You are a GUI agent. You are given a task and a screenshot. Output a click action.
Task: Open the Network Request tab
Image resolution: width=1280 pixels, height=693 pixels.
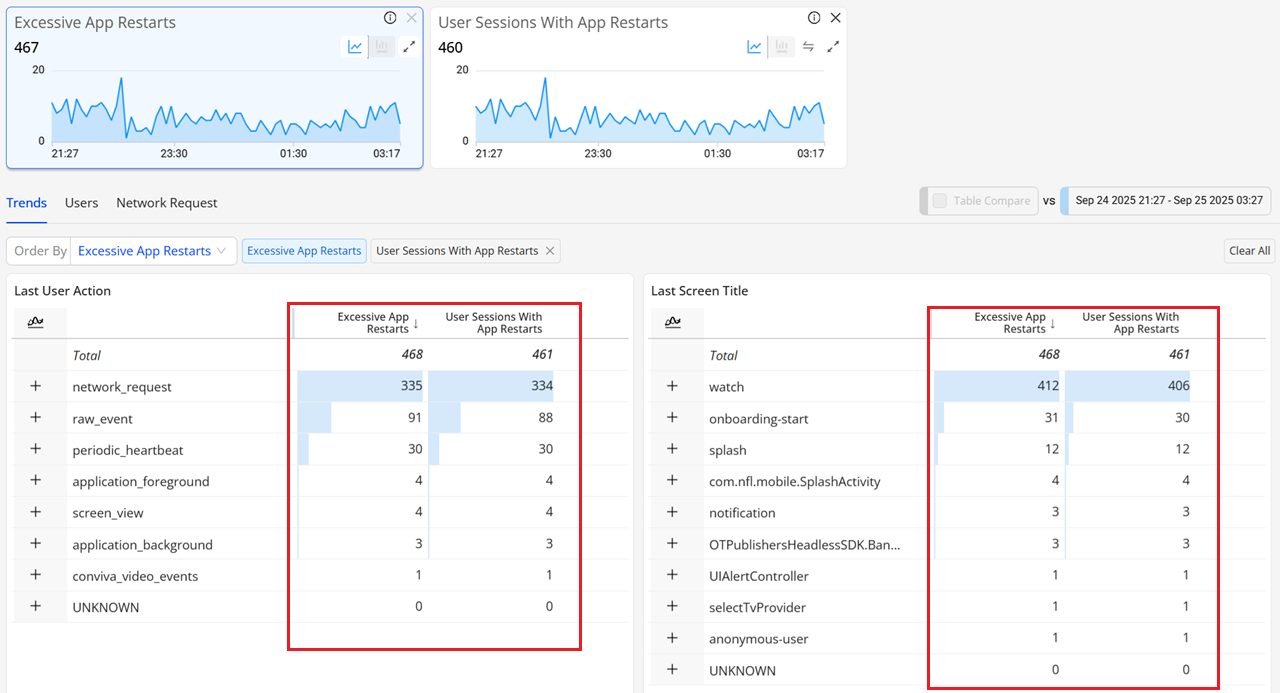[166, 203]
